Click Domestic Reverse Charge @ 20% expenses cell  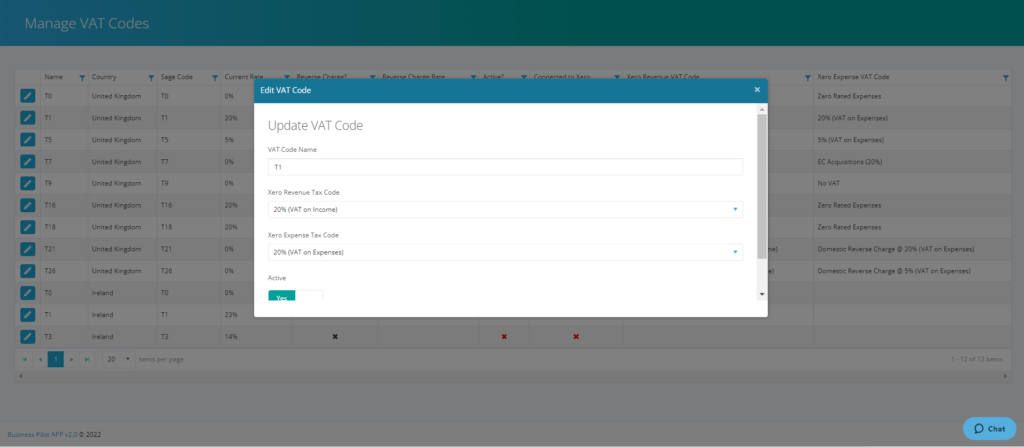(x=912, y=249)
